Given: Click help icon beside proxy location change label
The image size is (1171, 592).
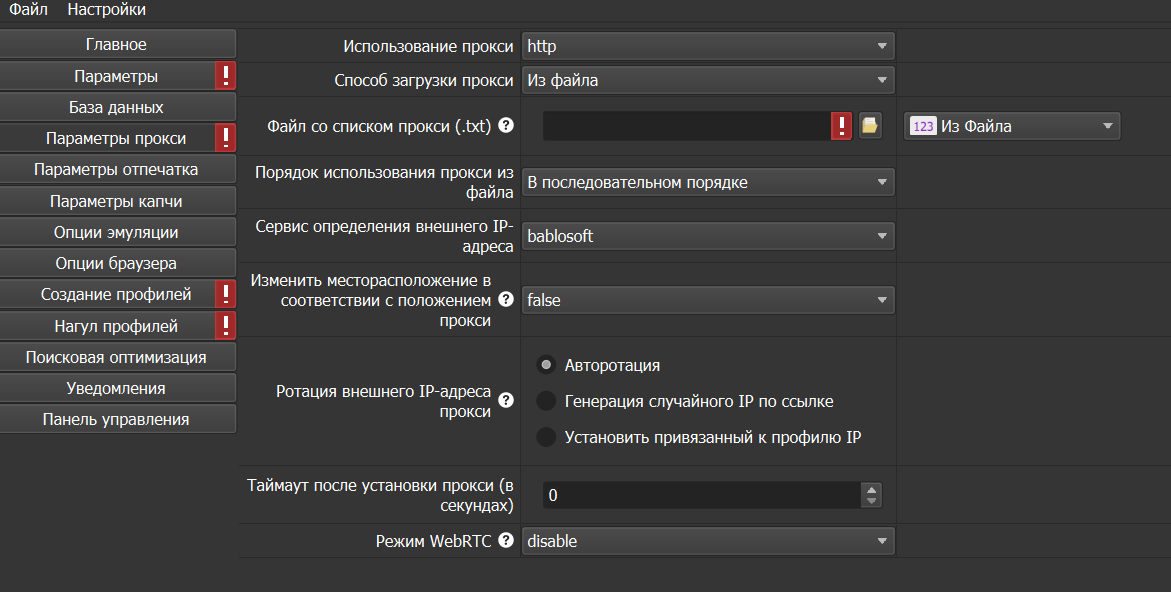Looking at the screenshot, I should (506, 299).
